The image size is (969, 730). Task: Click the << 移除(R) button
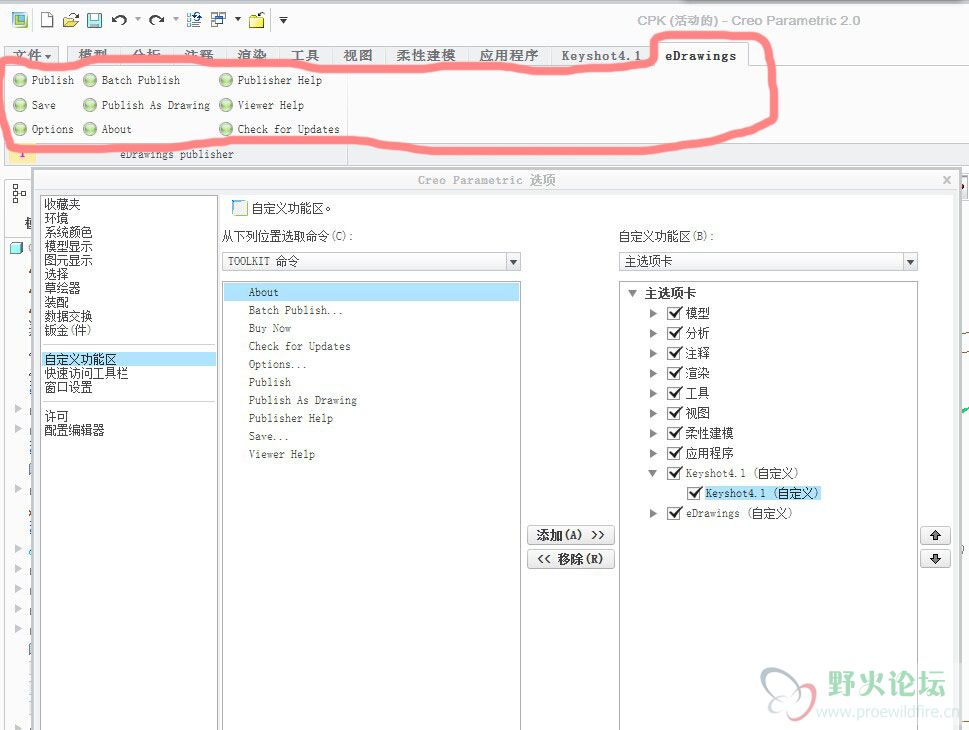tap(570, 559)
